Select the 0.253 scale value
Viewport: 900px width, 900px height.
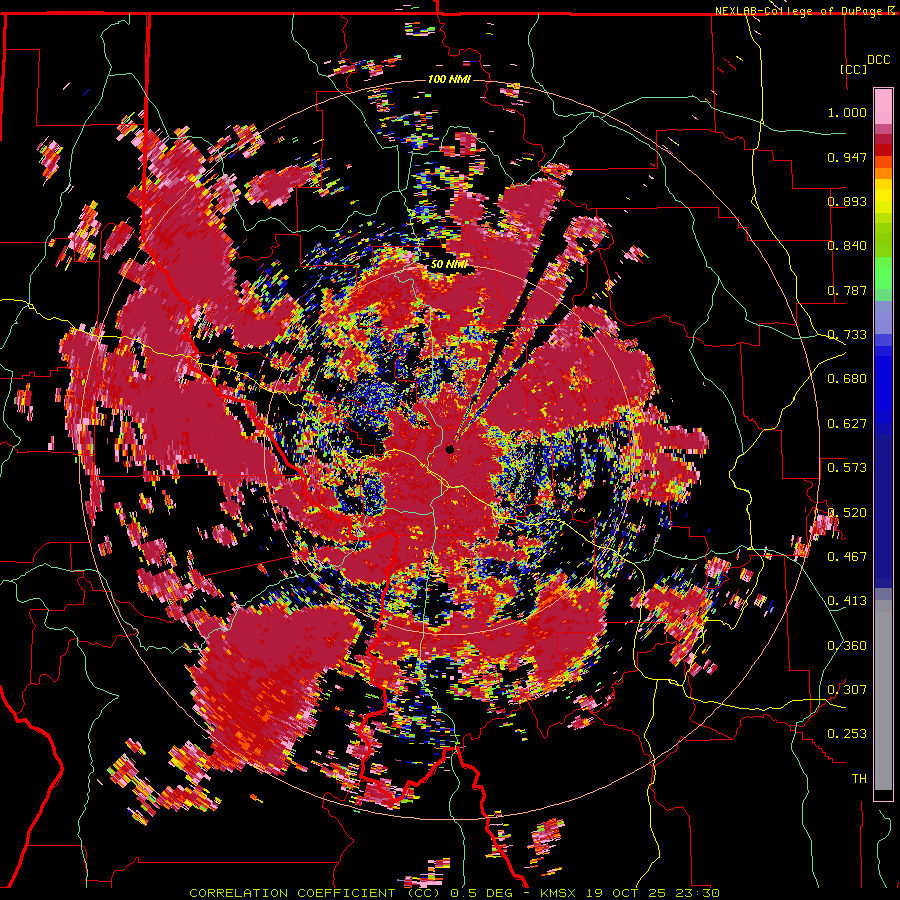847,734
